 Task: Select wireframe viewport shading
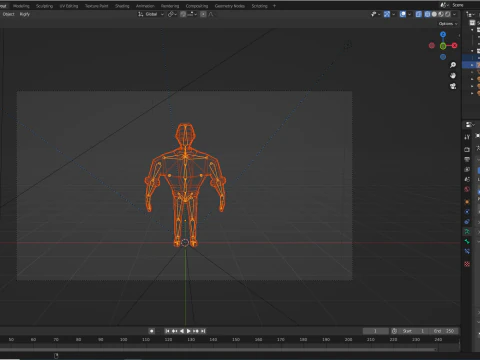click(427, 14)
